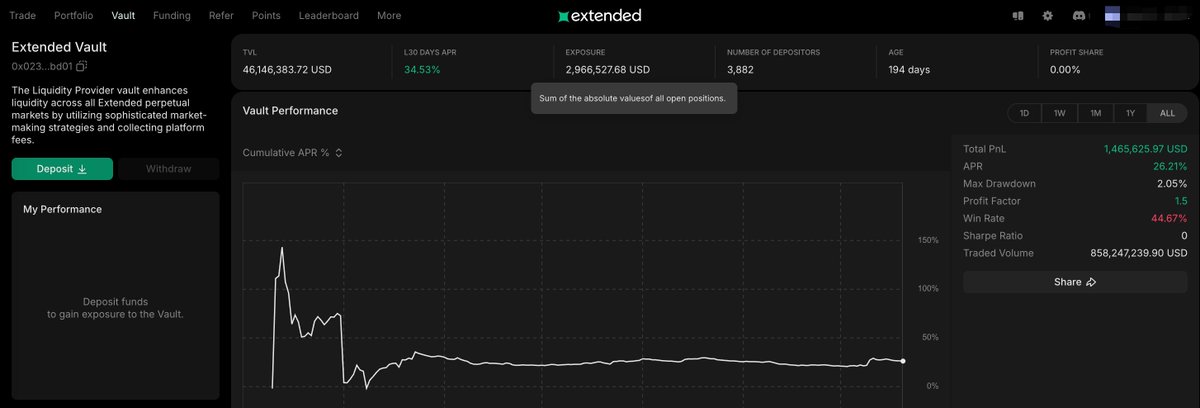
Task: Copy the vault address 0x023...bd01
Action: [x=82, y=66]
